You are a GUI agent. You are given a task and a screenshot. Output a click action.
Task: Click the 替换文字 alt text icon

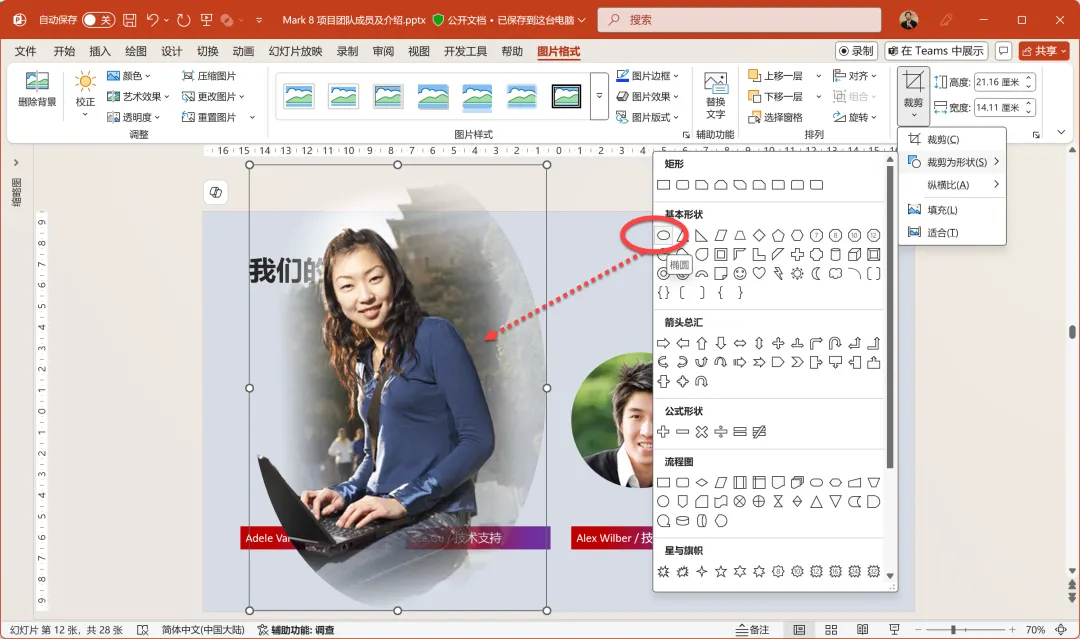tap(715, 95)
